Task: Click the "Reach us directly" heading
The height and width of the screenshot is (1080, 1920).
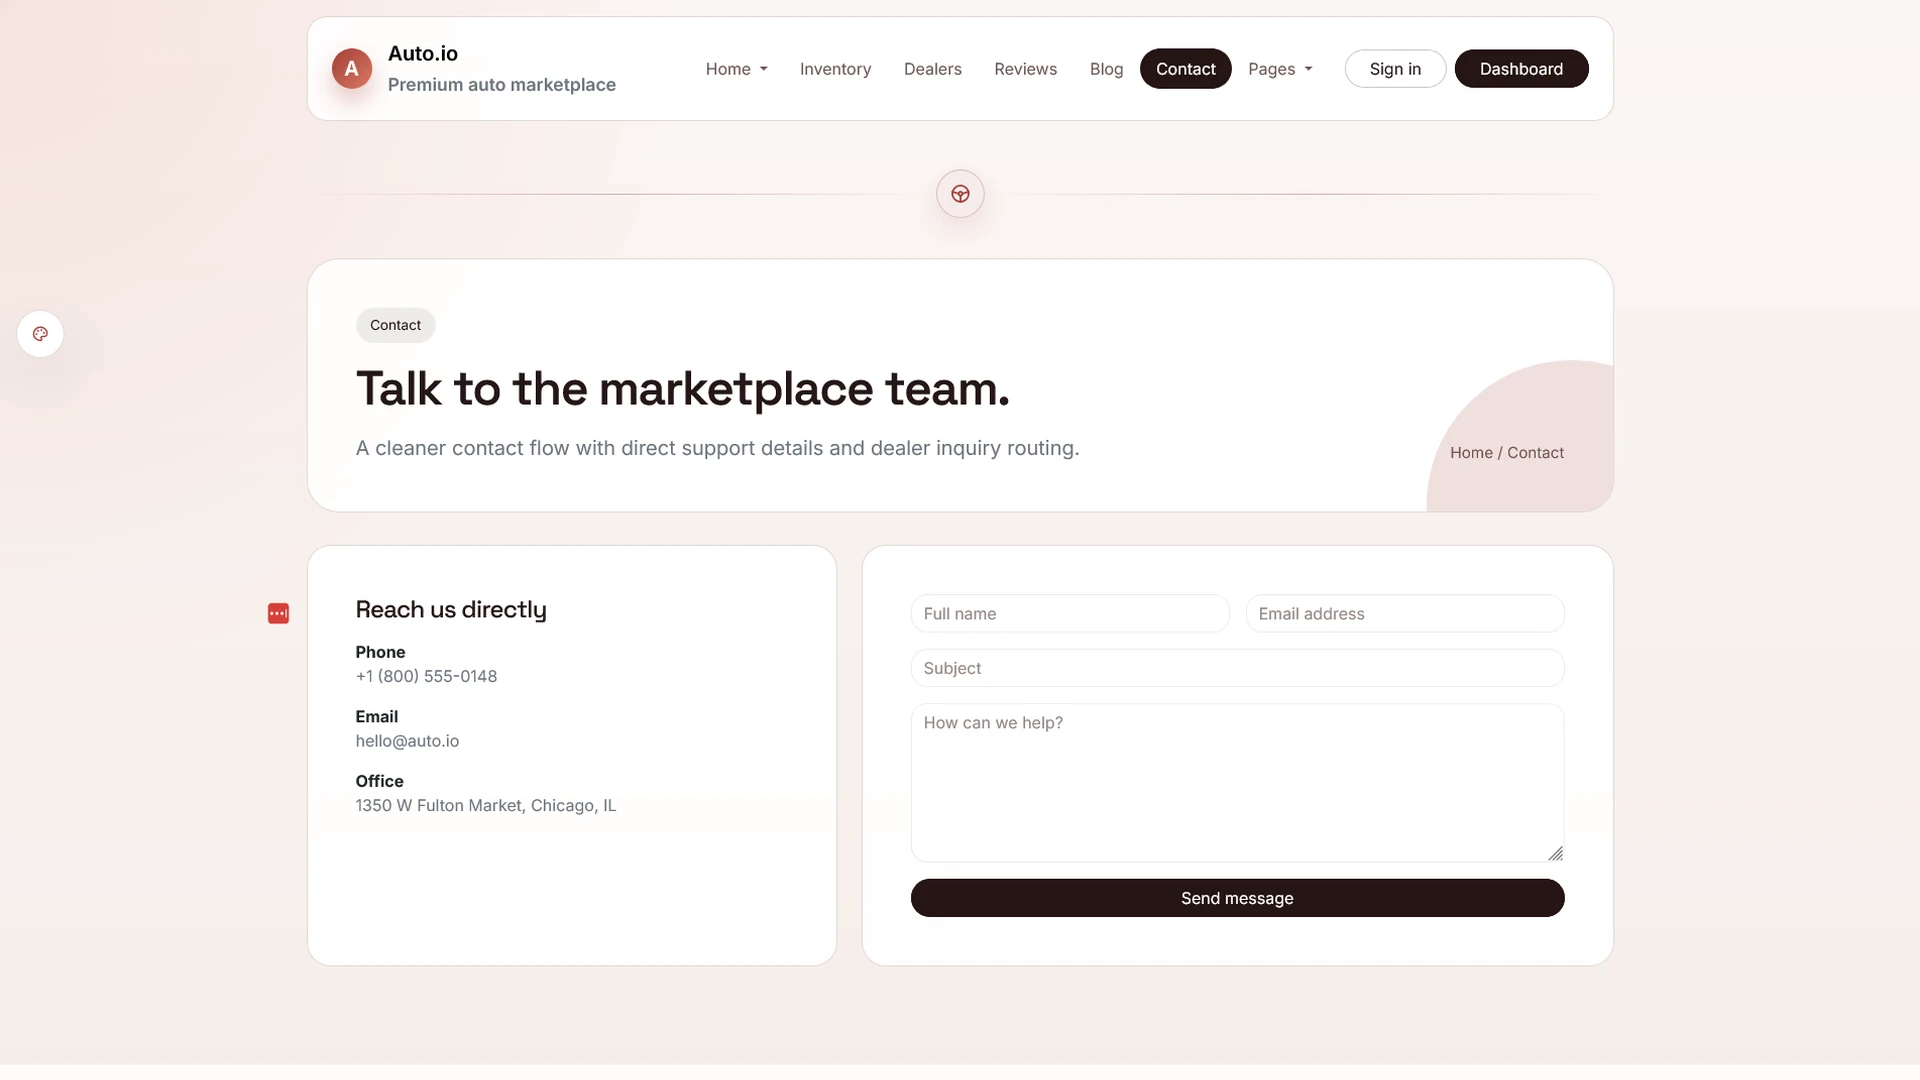Action: pyautogui.click(x=451, y=610)
